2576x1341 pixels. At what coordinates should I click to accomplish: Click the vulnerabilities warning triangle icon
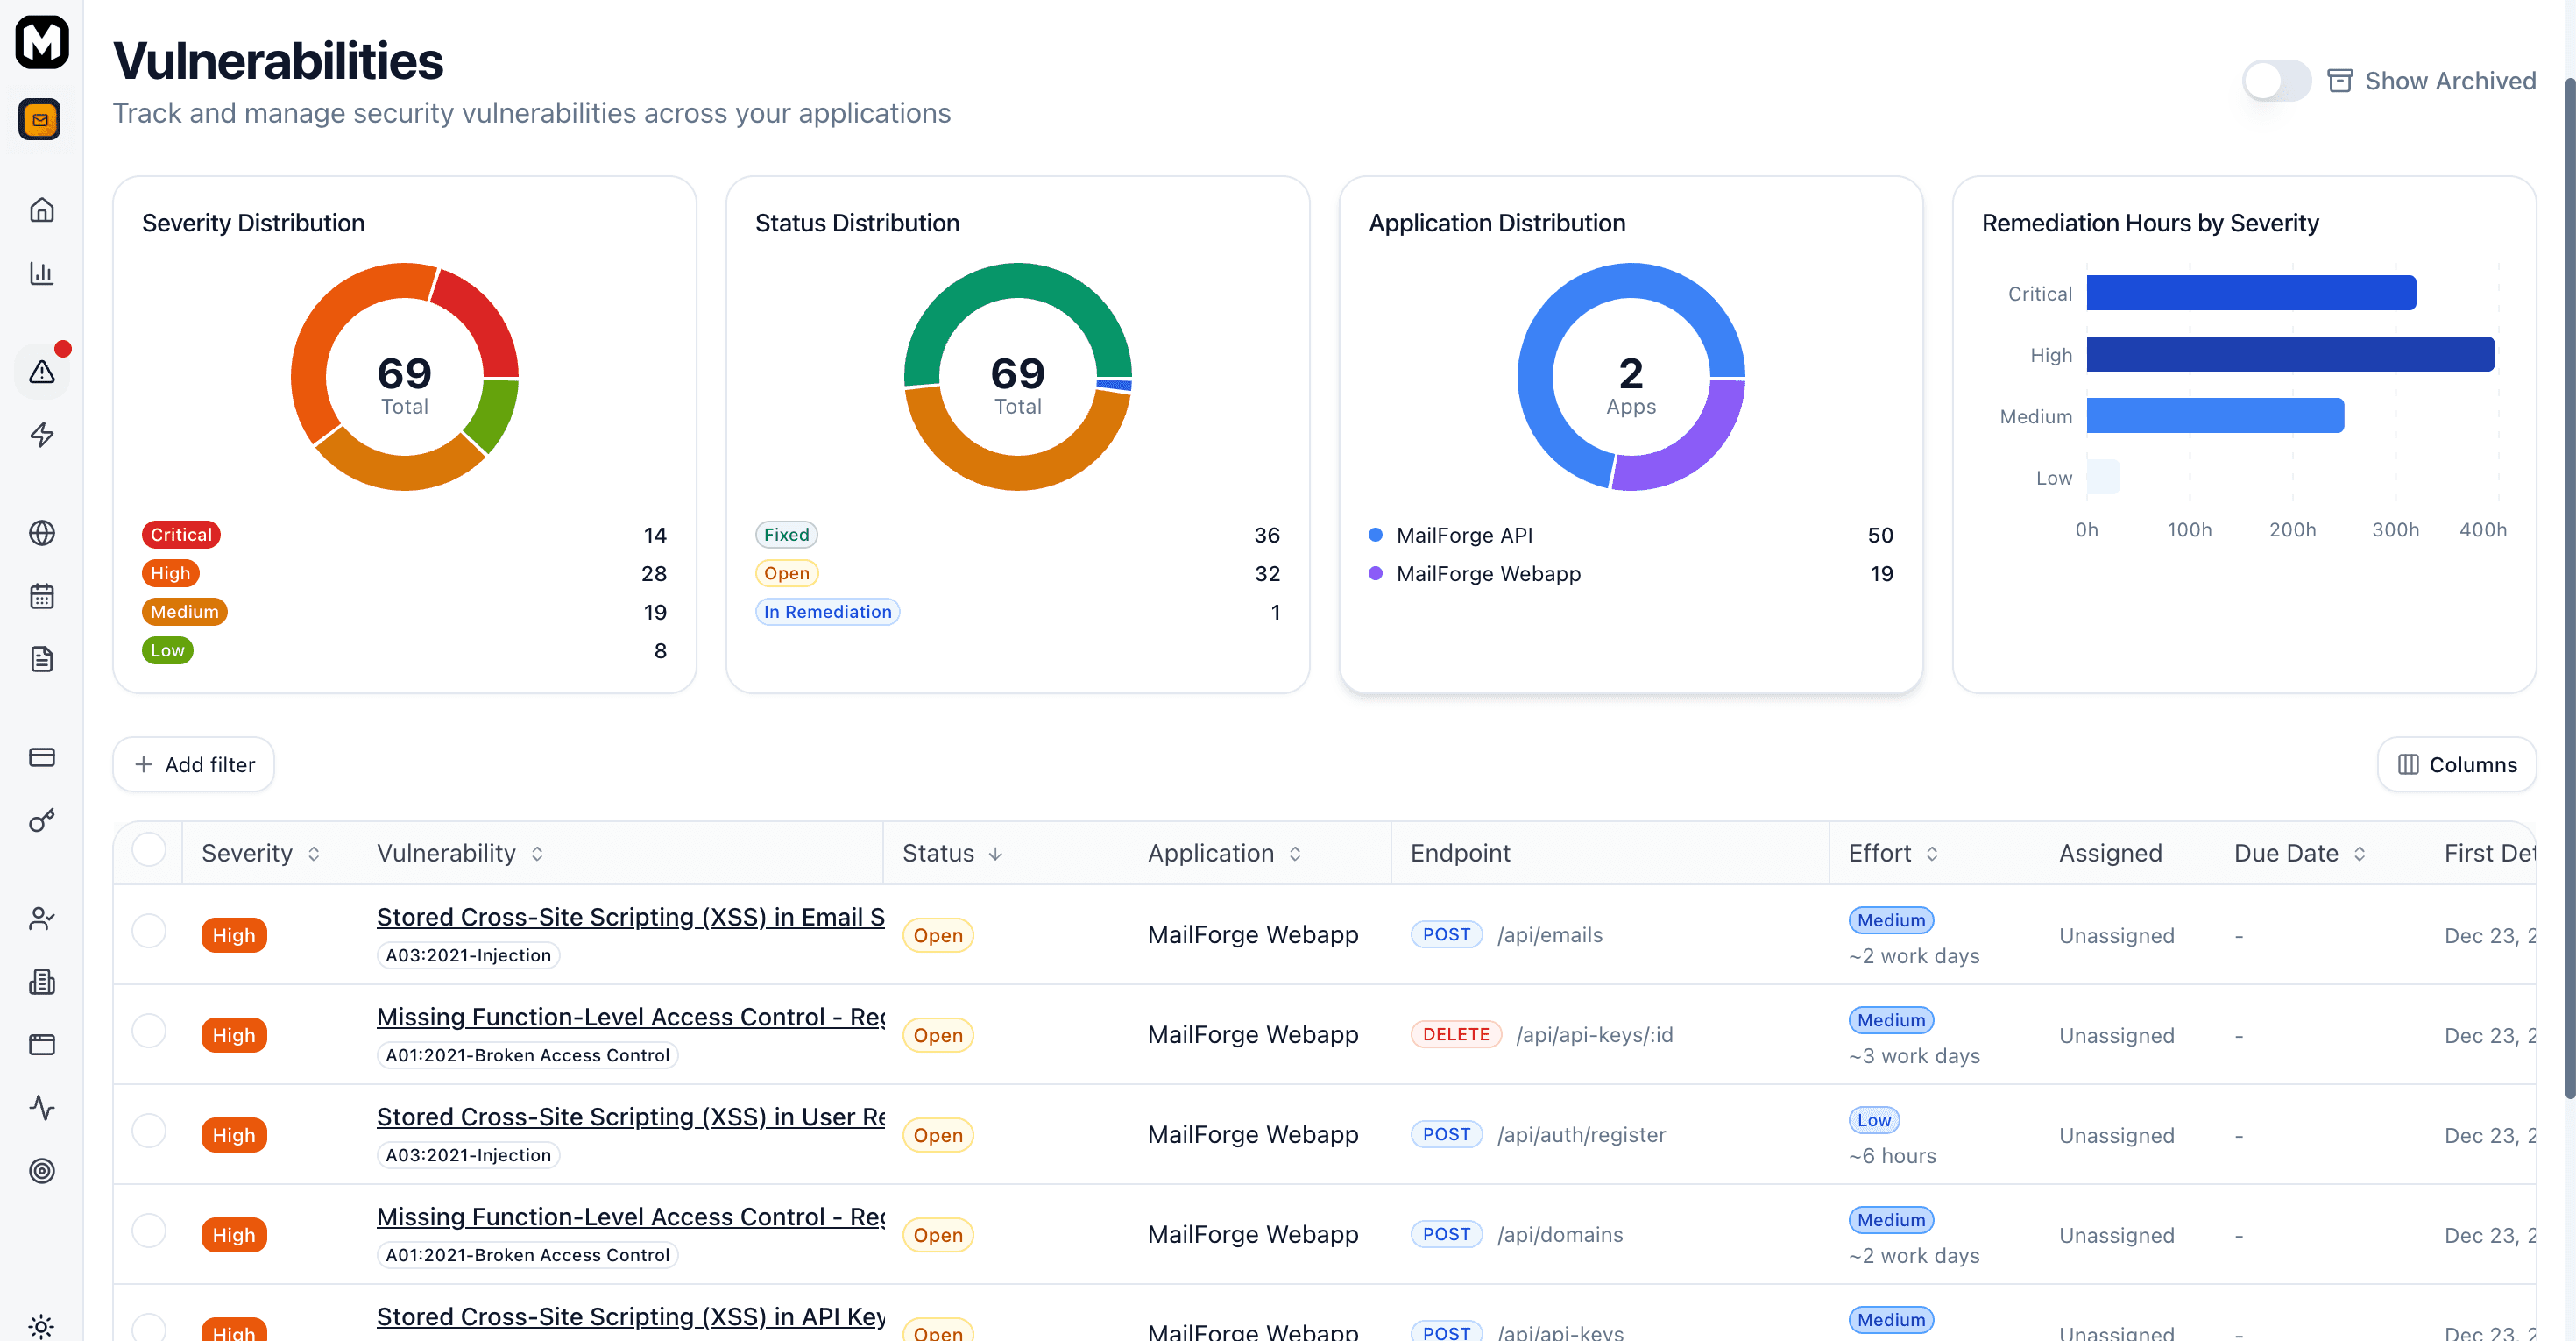41,372
